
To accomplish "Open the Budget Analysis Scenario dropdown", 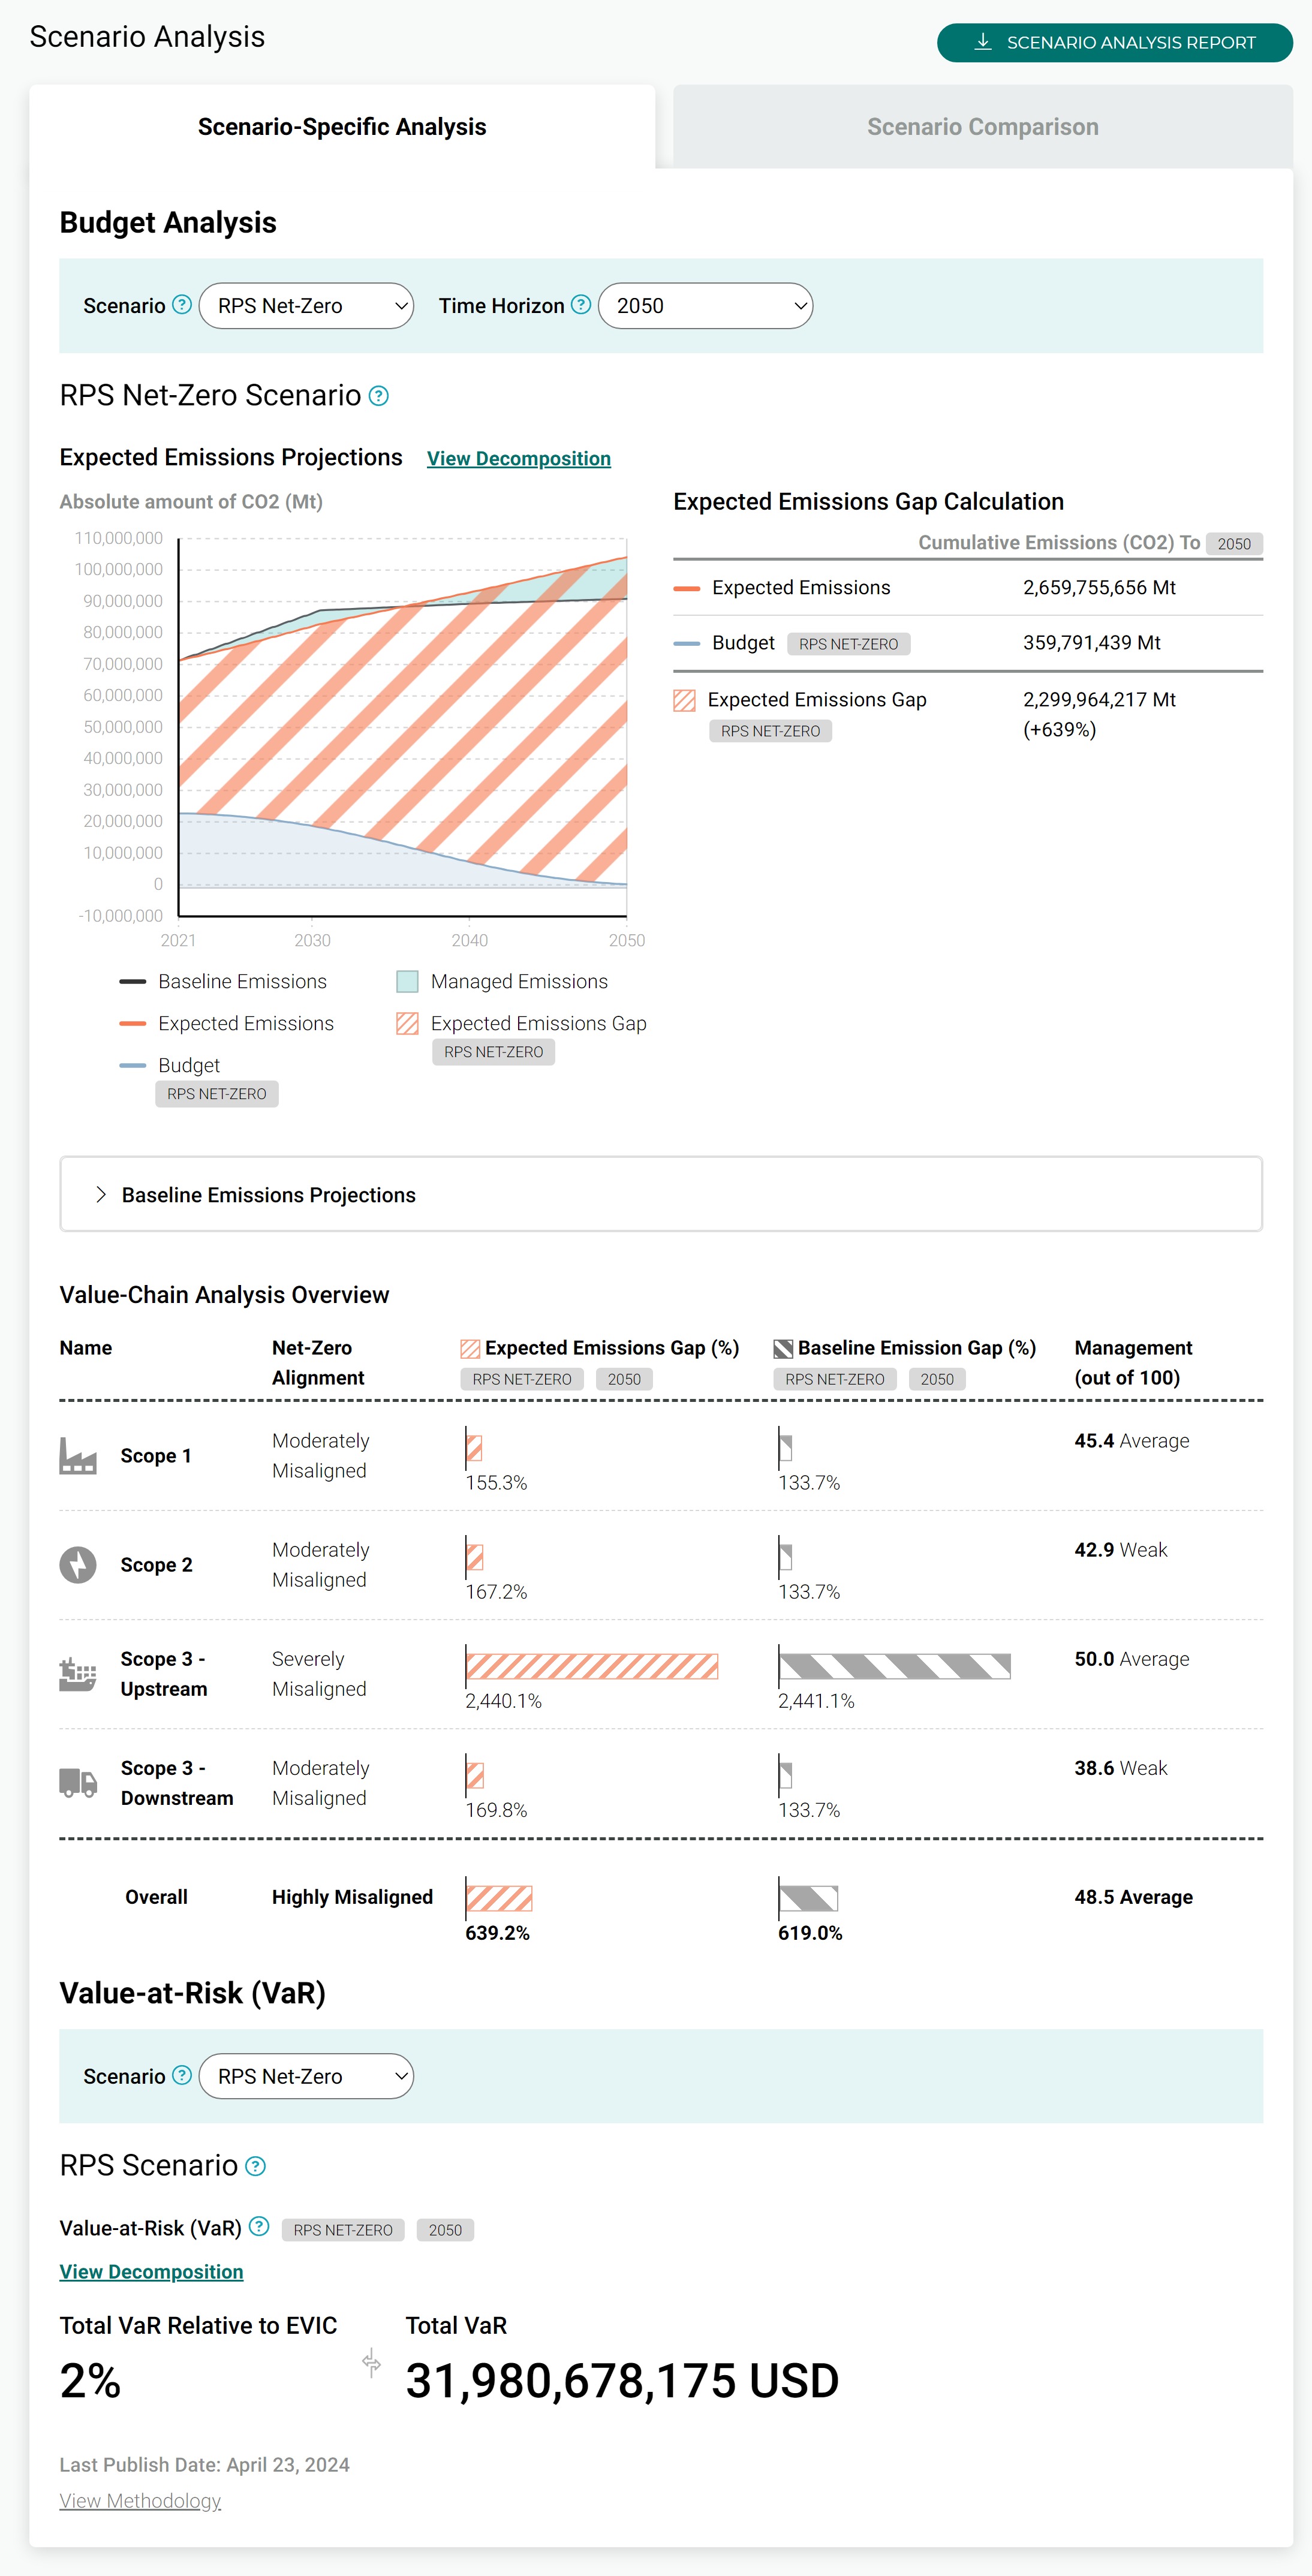I will tap(306, 306).
